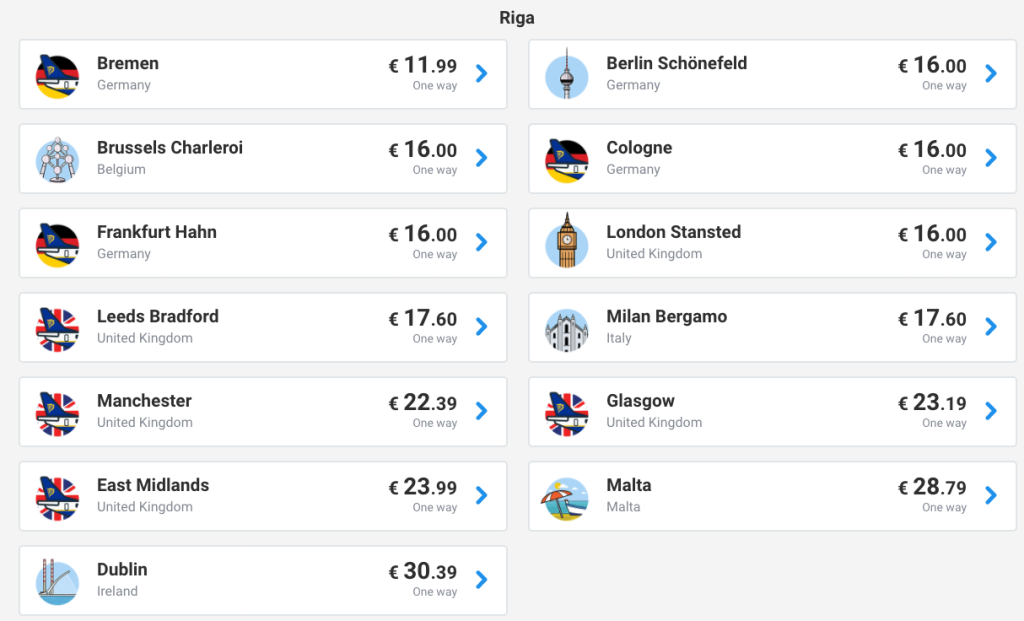The height and width of the screenshot is (621, 1024).
Task: Click the London Stansted Big Ben icon
Action: (567, 243)
